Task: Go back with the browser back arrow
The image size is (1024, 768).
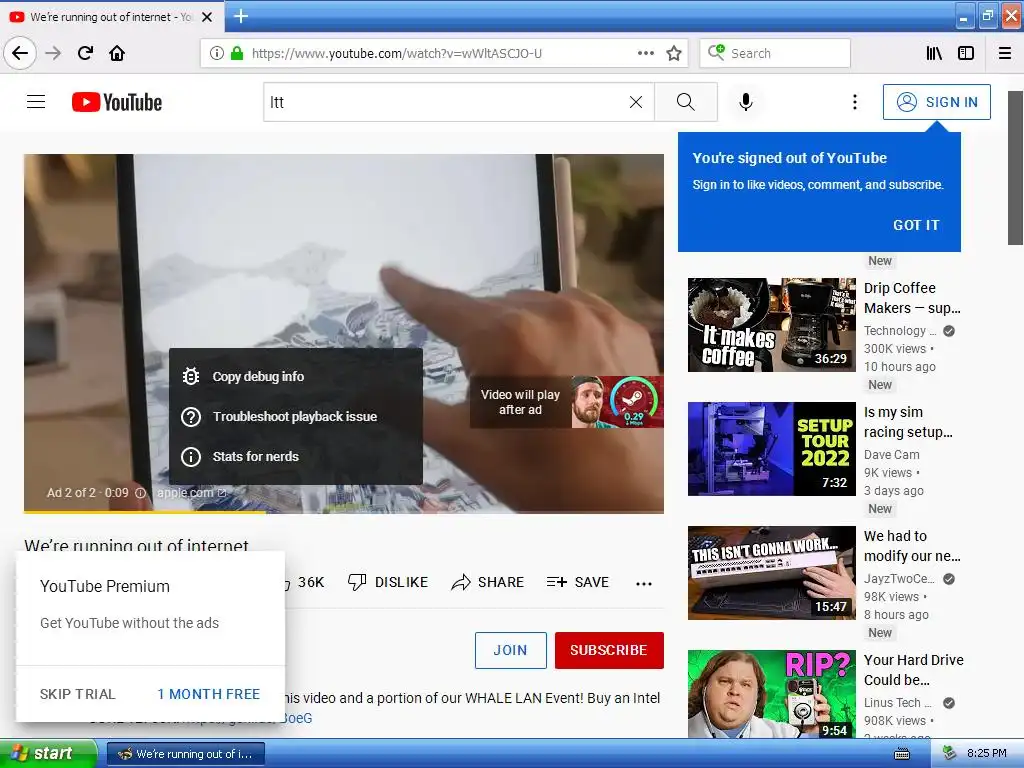Action: click(20, 53)
